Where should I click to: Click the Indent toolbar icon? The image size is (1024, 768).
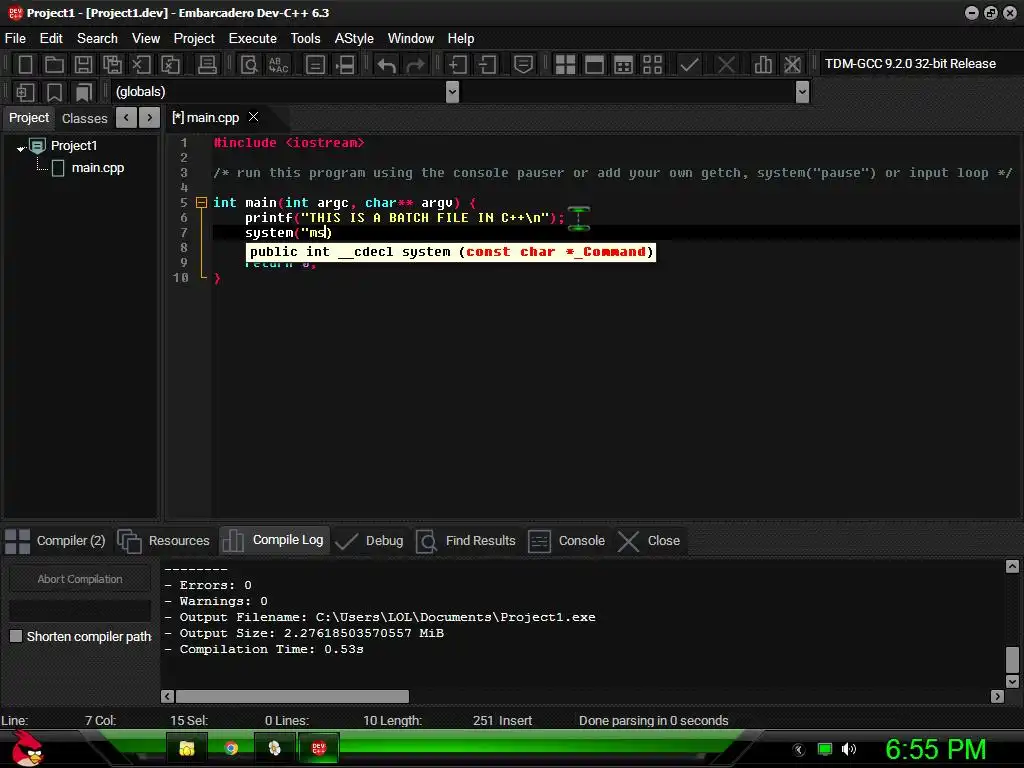[x=457, y=65]
